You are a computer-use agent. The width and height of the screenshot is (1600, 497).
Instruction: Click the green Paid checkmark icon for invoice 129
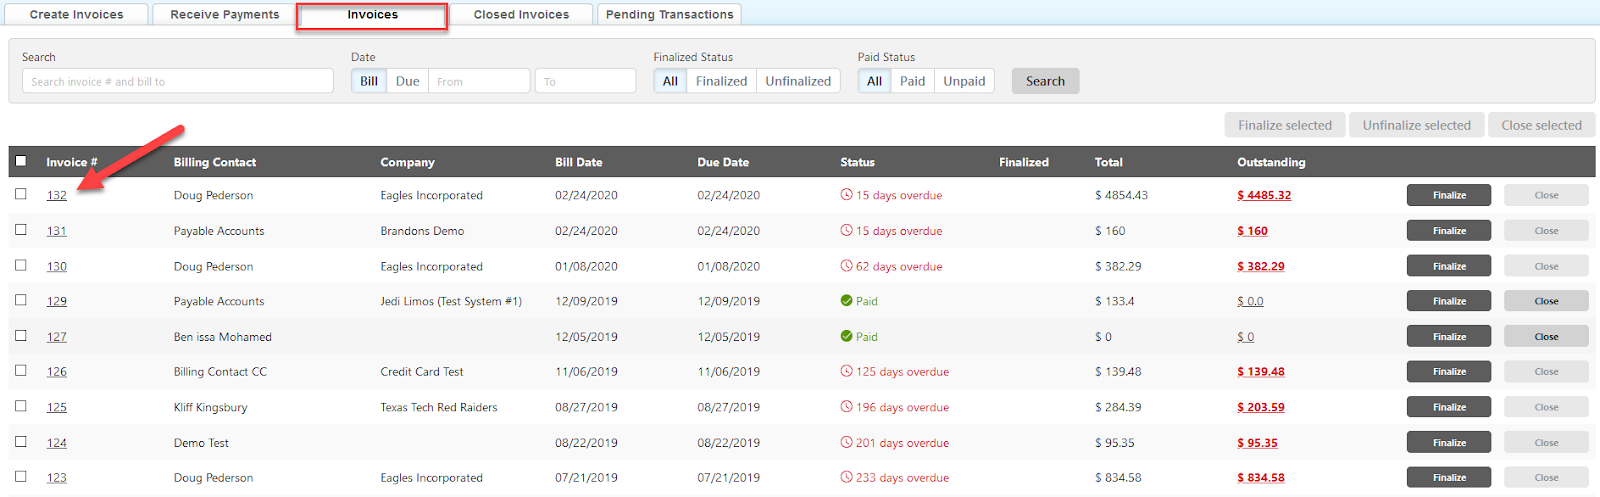tap(846, 301)
